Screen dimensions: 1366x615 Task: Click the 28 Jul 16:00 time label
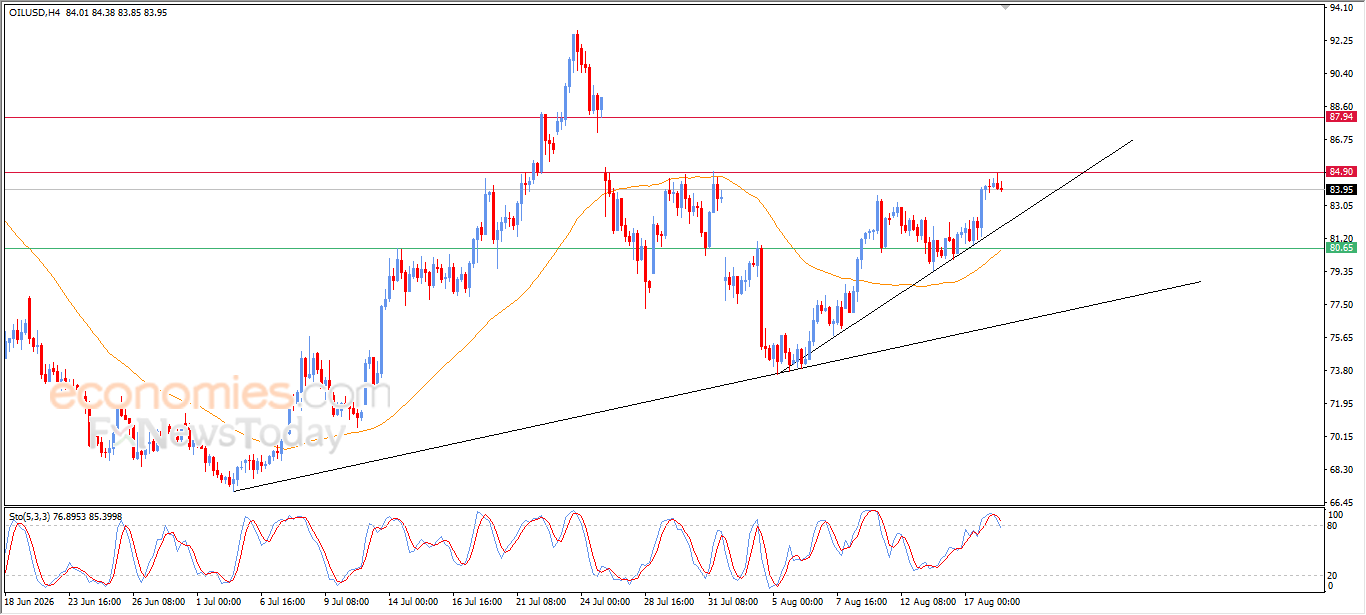[670, 602]
